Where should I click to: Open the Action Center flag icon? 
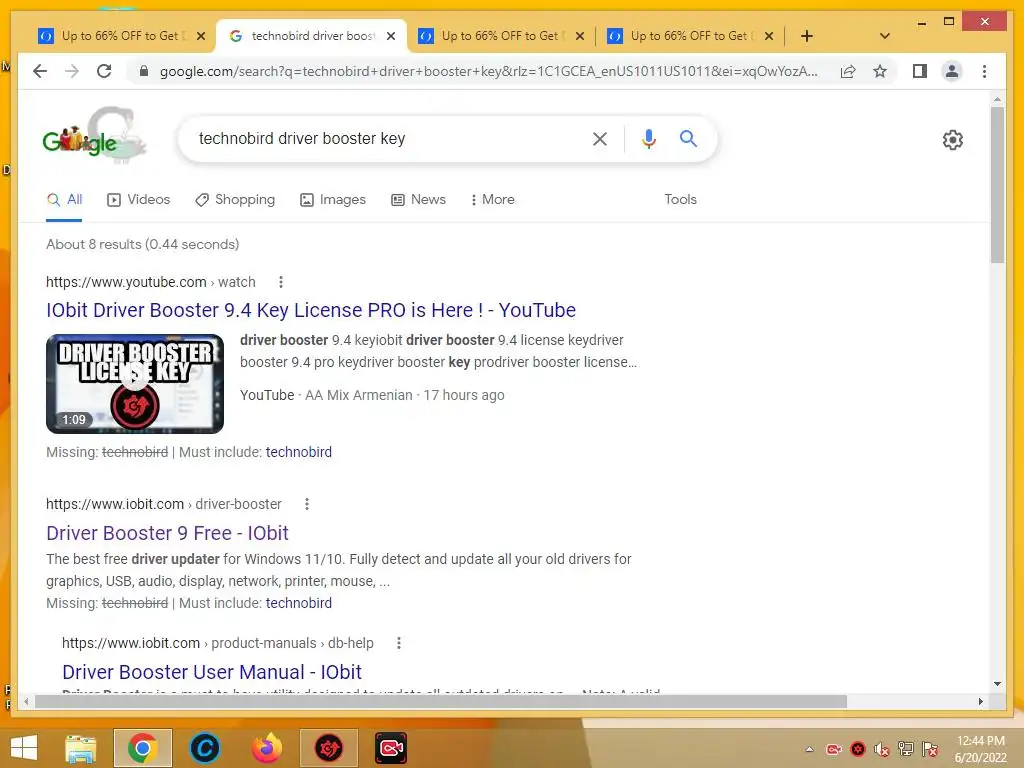(930, 749)
